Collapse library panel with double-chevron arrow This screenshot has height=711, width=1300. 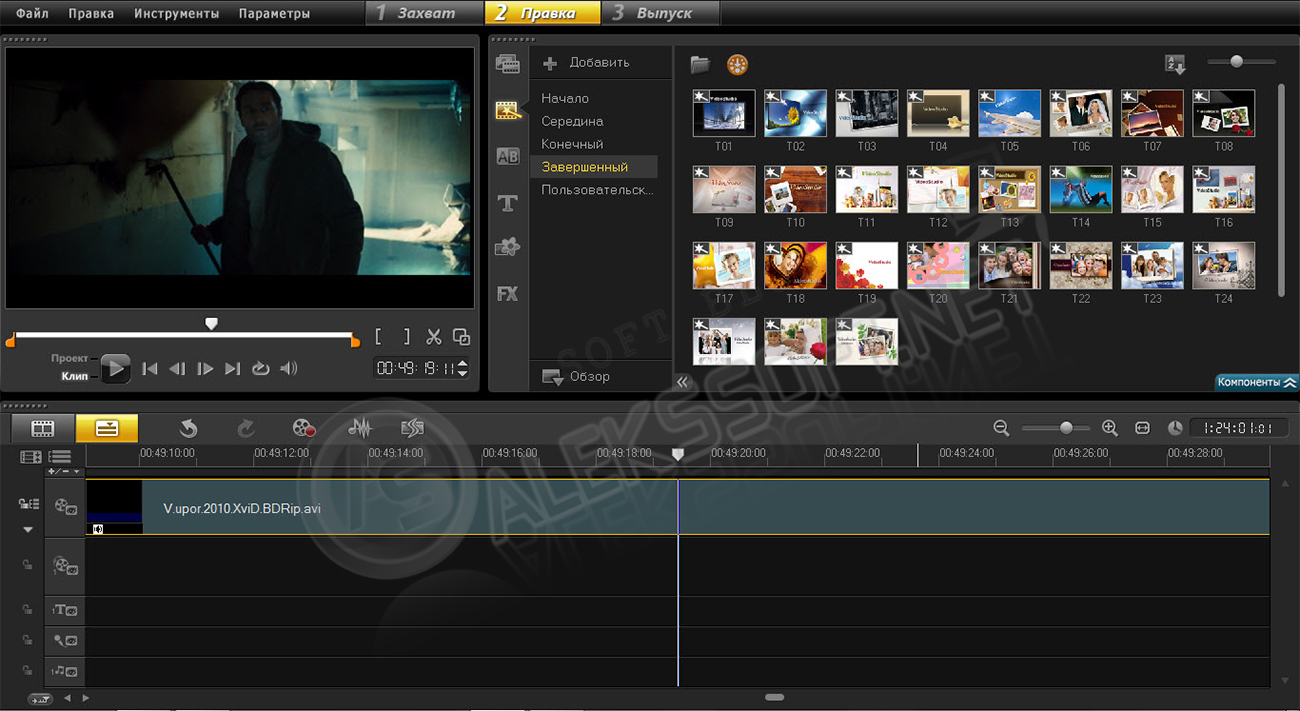683,382
